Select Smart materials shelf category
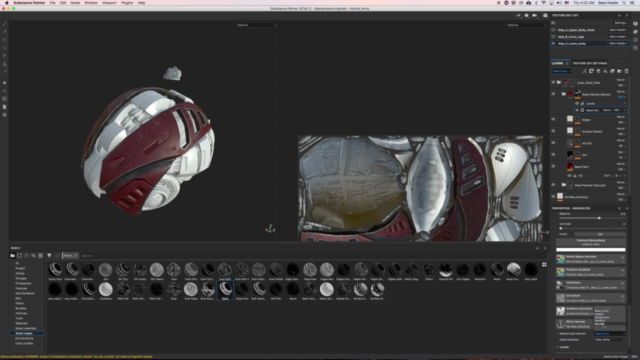 point(25,328)
